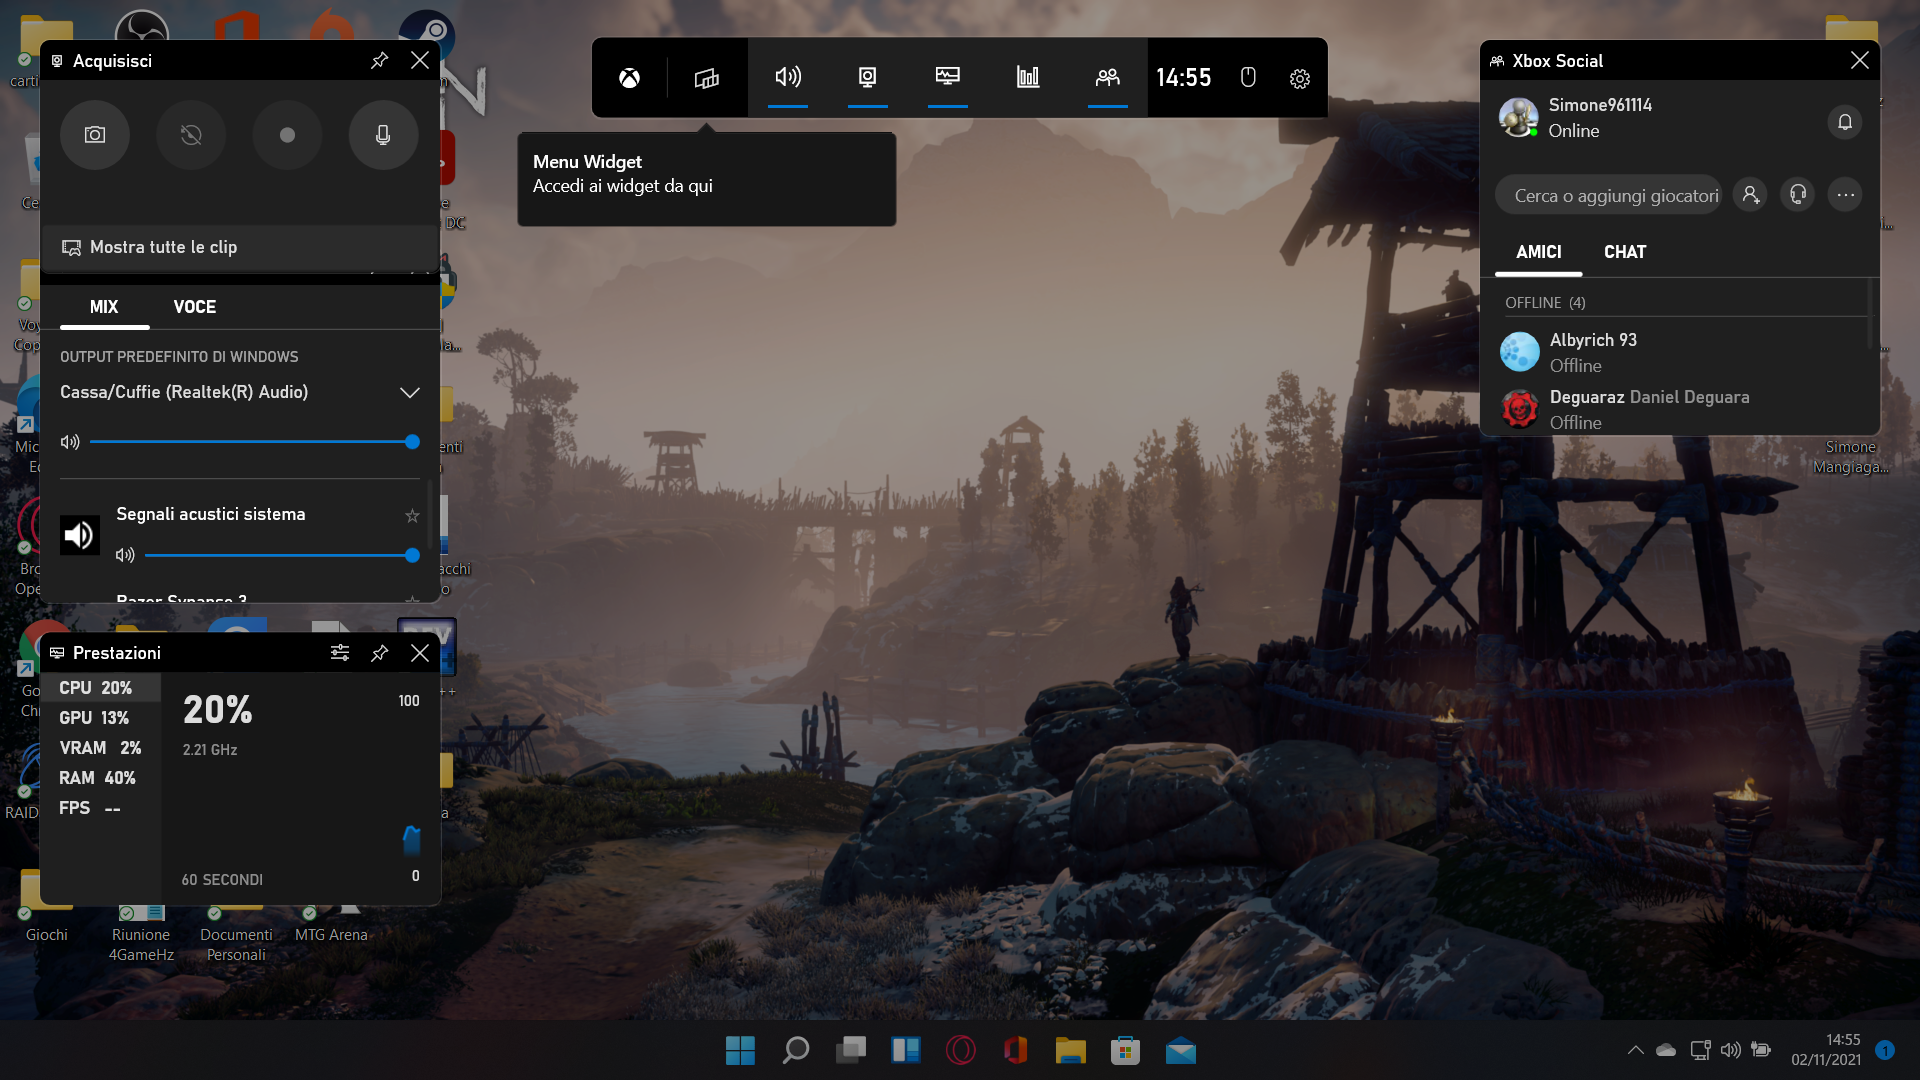
Task: Open the notification center badge
Action: pyautogui.click(x=1885, y=1050)
